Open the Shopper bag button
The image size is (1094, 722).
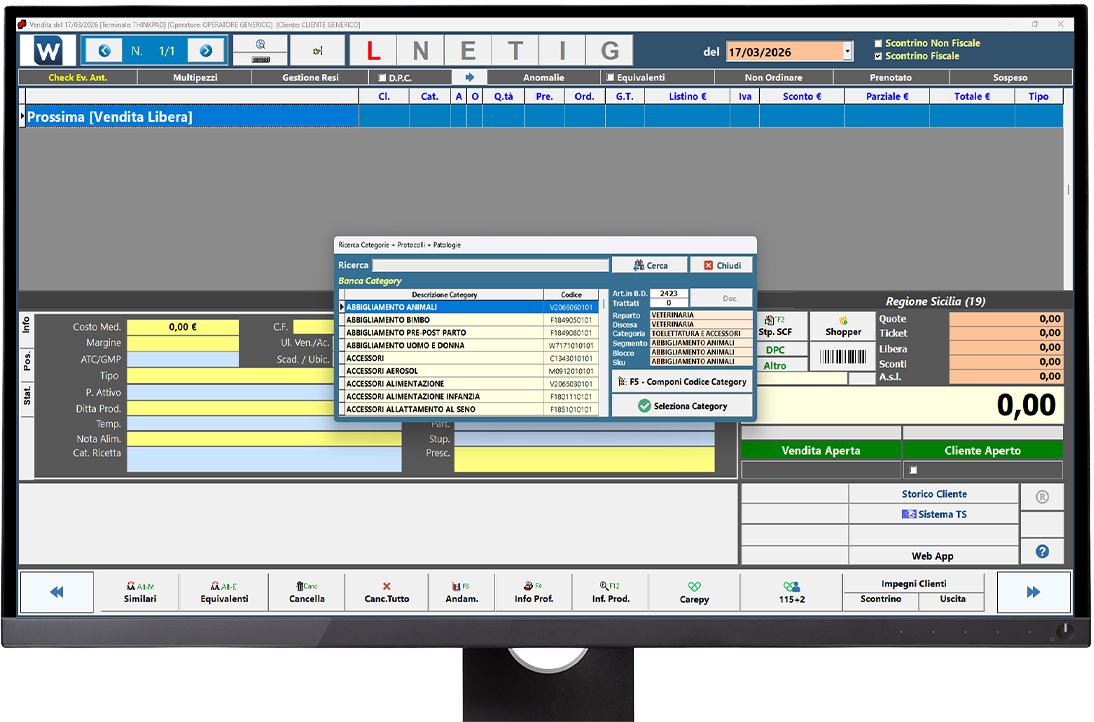[x=843, y=326]
